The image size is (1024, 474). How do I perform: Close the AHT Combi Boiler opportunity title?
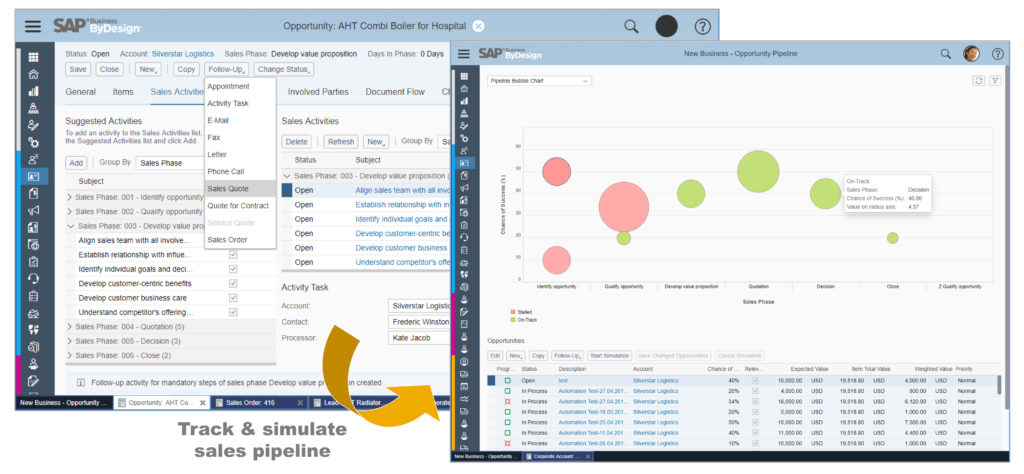coord(479,26)
